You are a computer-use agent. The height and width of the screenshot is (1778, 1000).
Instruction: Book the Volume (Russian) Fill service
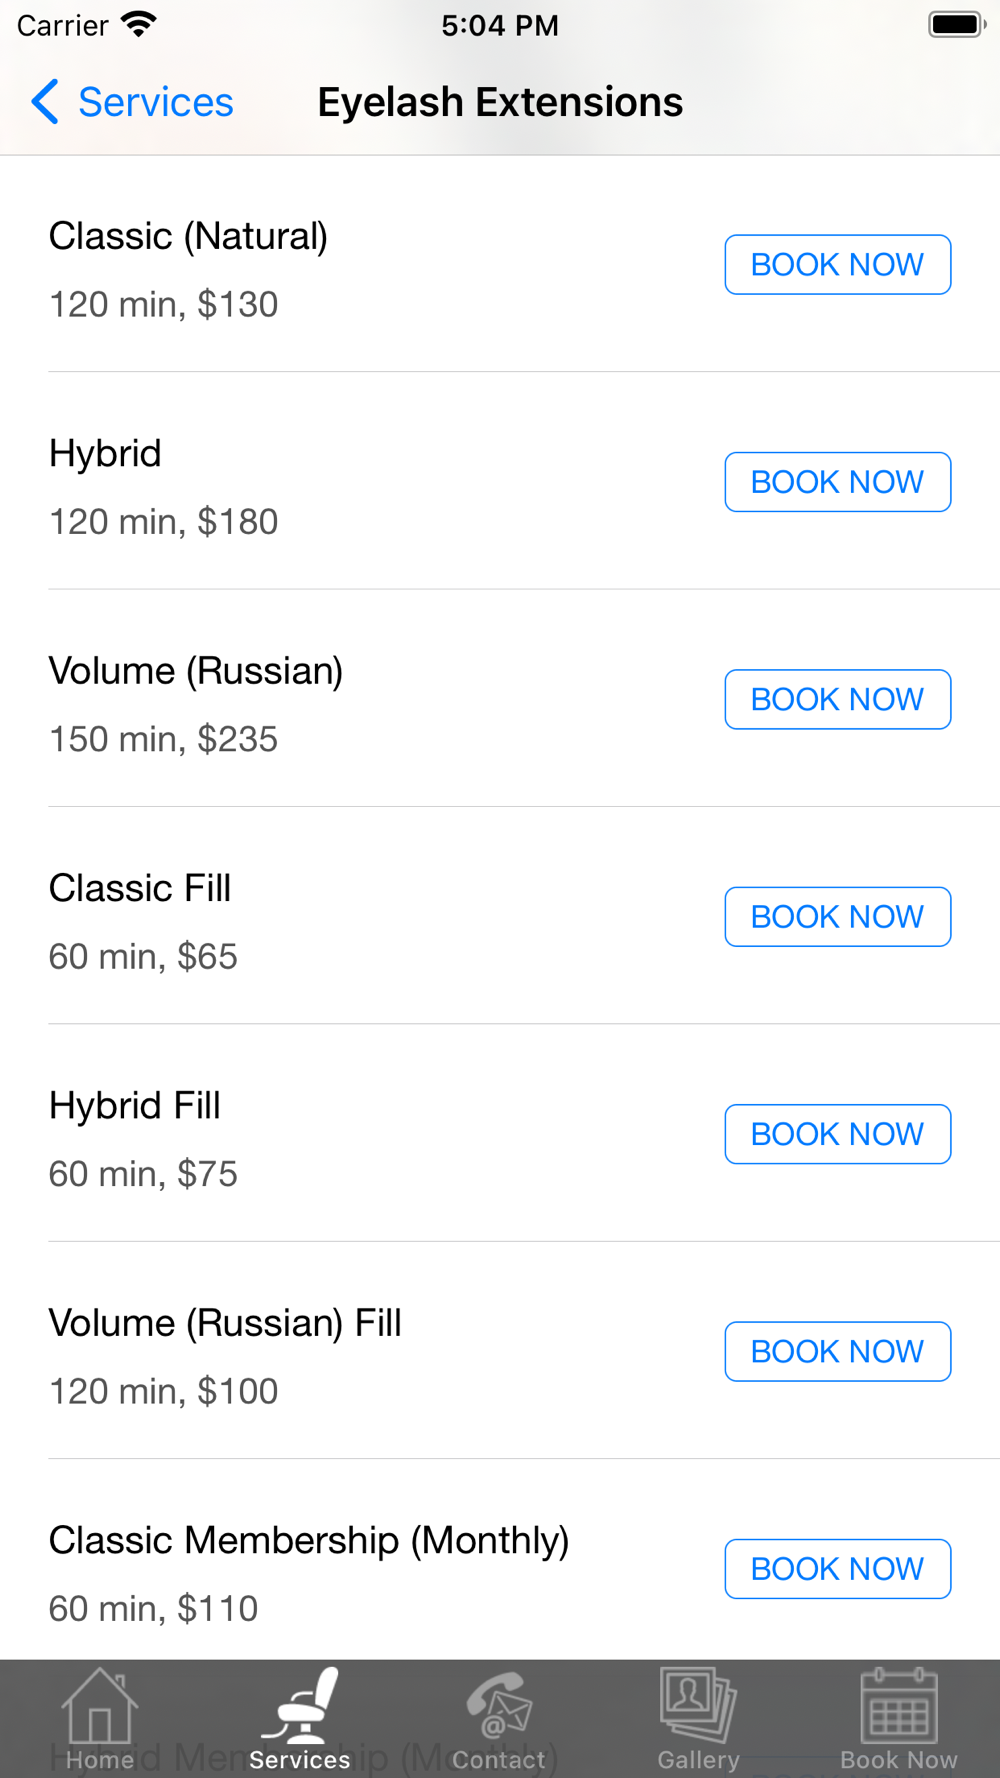838,1352
